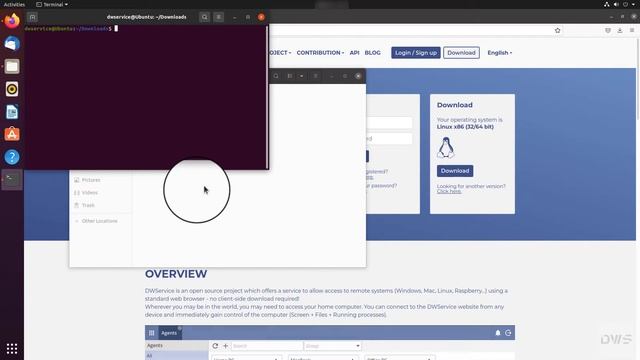Viewport: 640px width, 360px height.
Task: Click the Login / Sign up button
Action: point(416,53)
